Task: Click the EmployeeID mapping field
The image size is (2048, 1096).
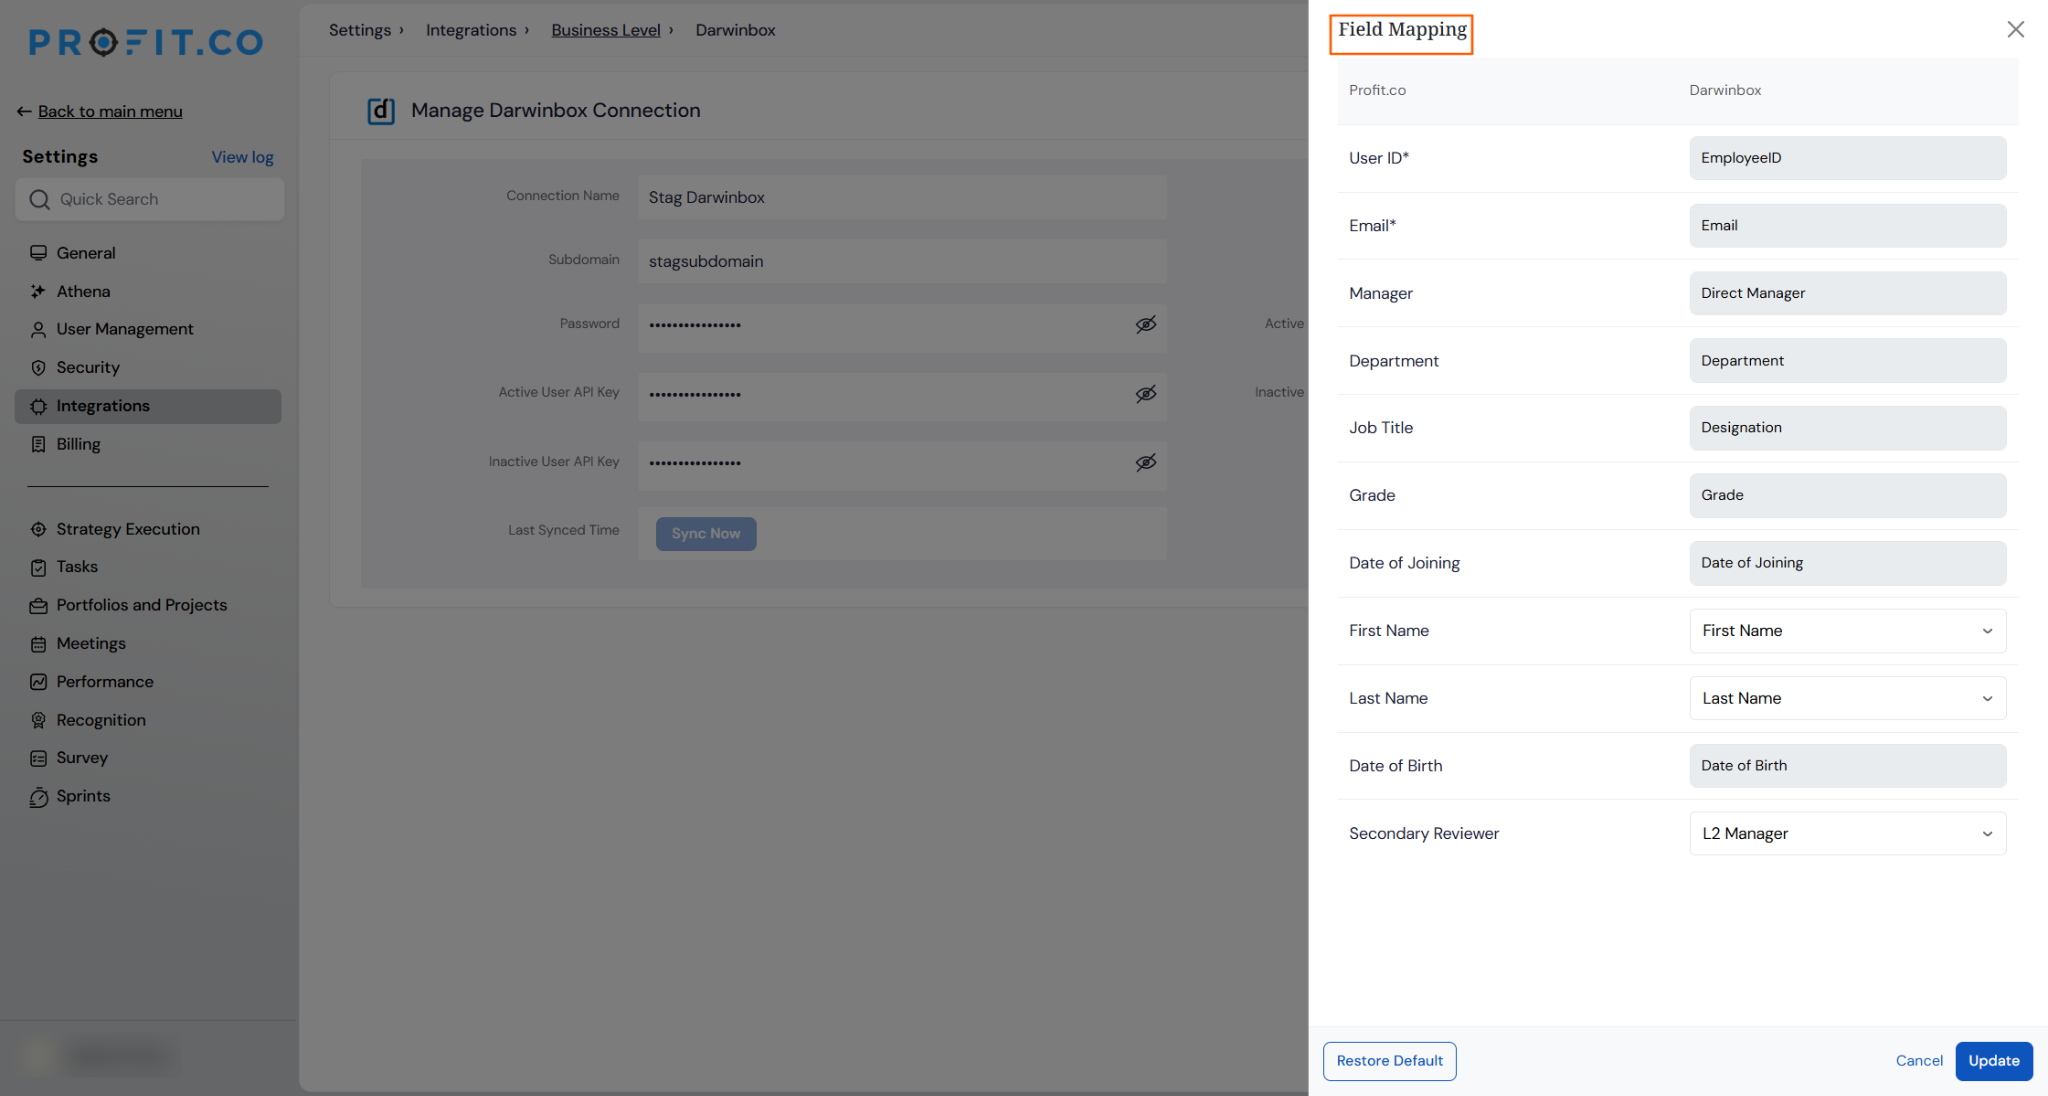Action: 1847,158
